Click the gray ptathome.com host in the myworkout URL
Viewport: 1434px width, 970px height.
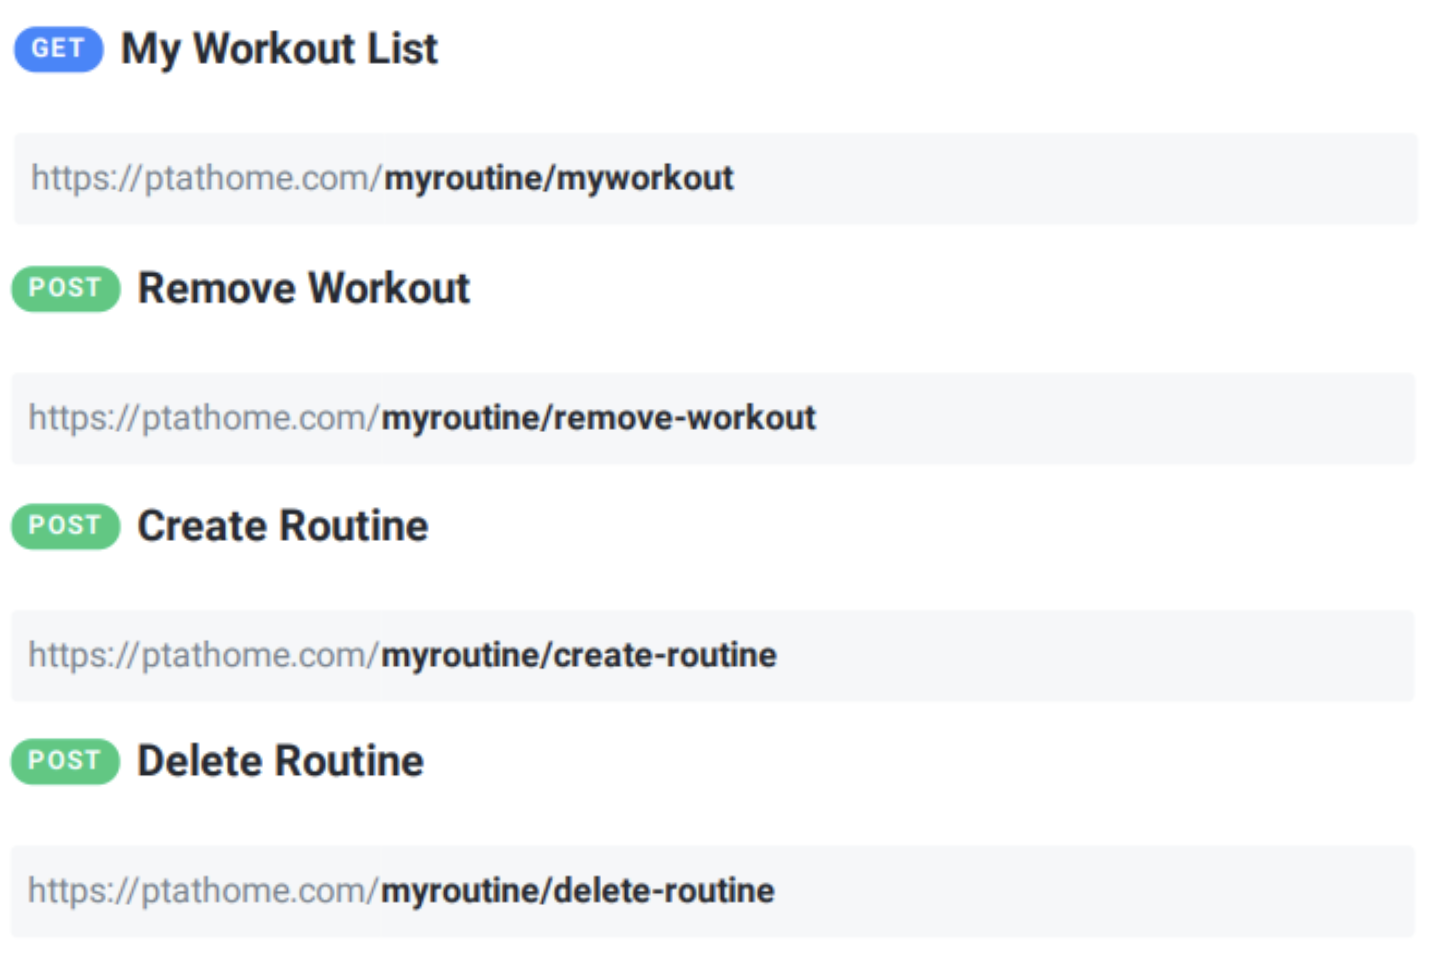pos(257,179)
